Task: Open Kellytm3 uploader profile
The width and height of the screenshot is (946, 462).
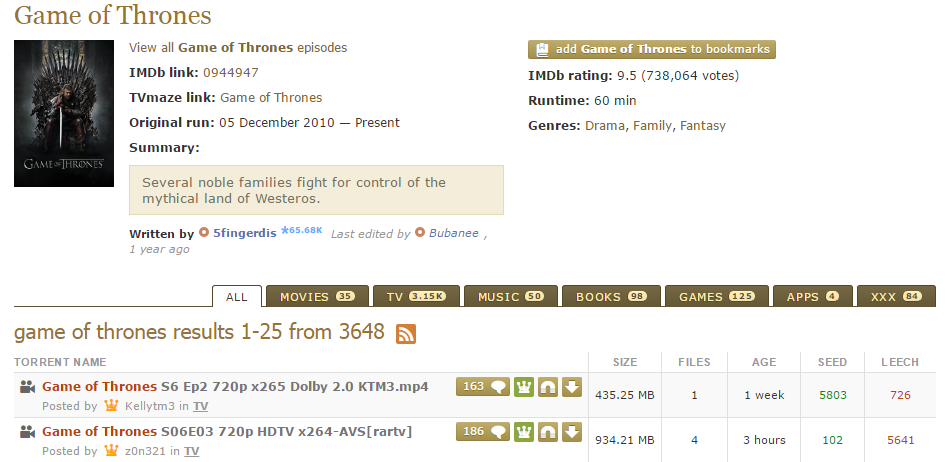Action: pyautogui.click(x=150, y=406)
